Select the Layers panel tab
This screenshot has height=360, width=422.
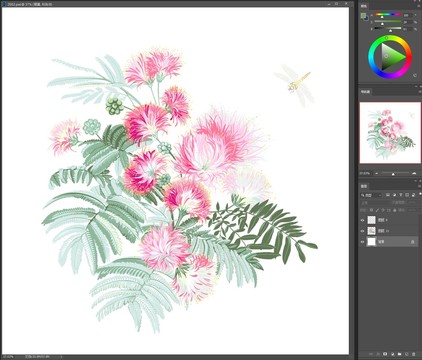364,186
